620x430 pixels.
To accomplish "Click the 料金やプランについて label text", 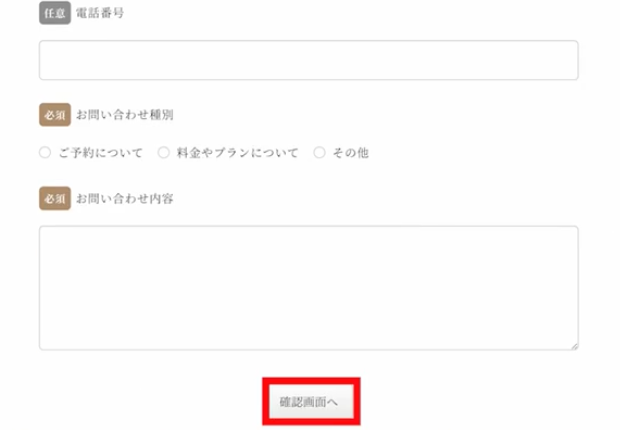I will 237,153.
